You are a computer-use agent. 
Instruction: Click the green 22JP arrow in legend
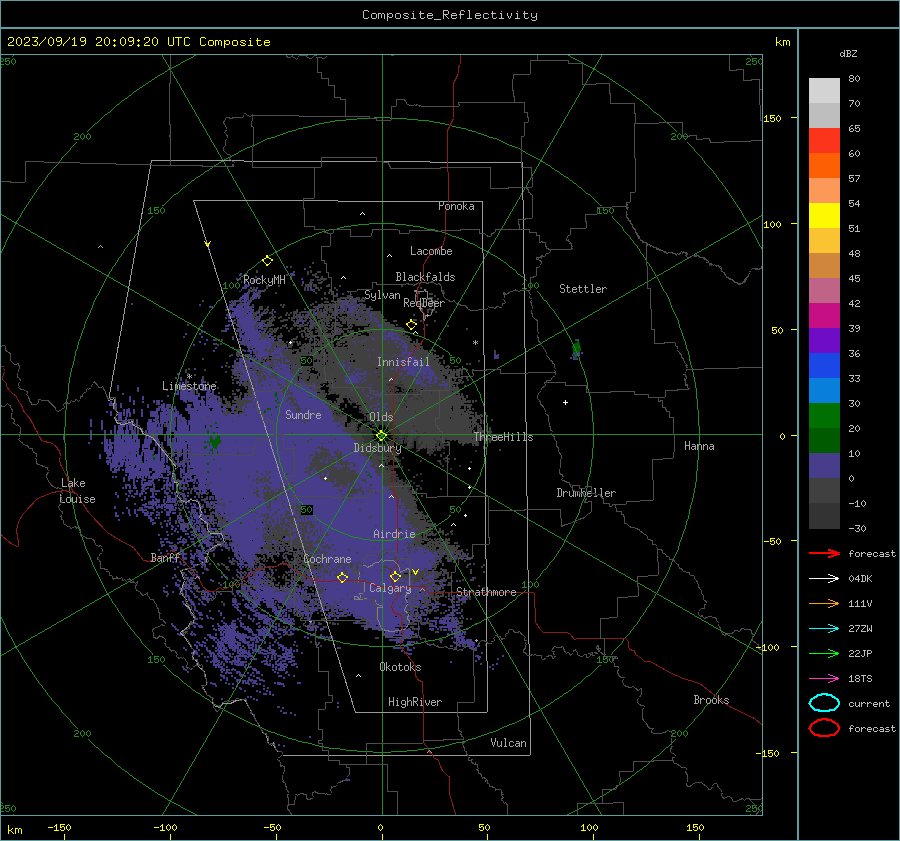pos(824,653)
